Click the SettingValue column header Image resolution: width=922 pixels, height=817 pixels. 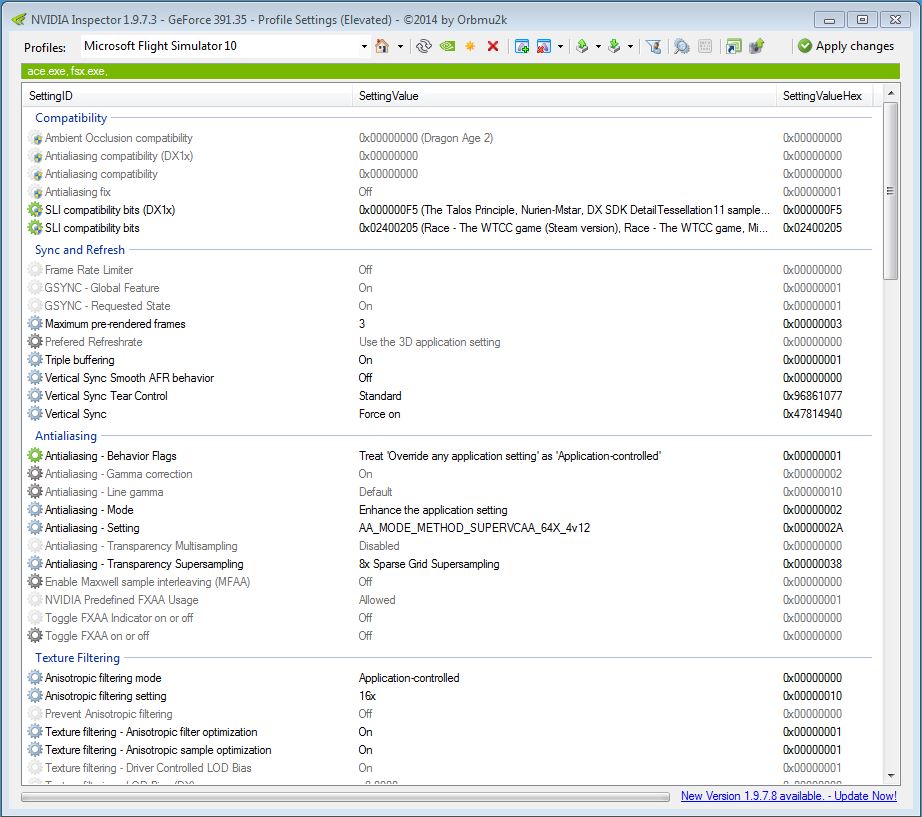click(564, 96)
